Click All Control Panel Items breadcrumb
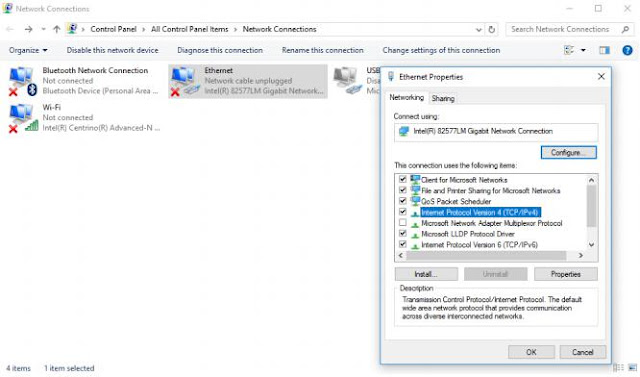 [x=189, y=29]
